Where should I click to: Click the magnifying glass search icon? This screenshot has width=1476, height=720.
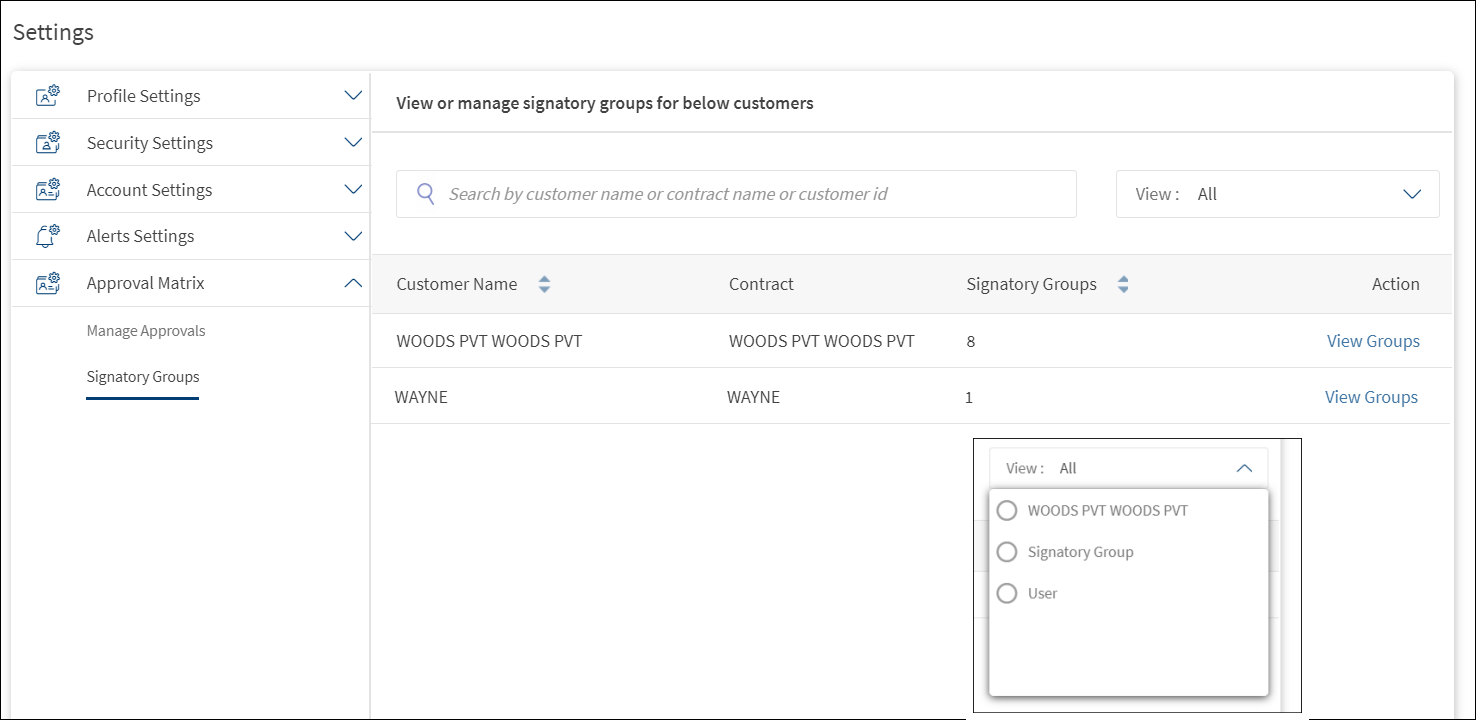(426, 194)
